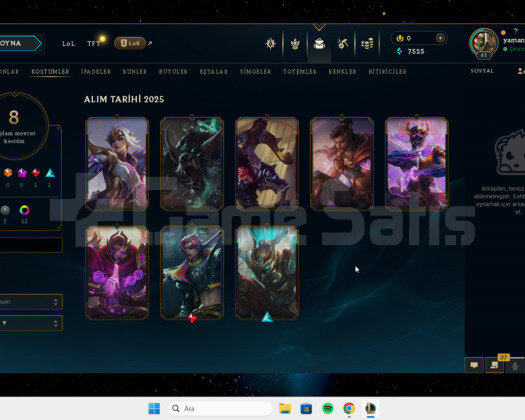Click the Blue Essence icon next to 7525
Image resolution: width=525 pixels, height=420 pixels.
coord(399,51)
